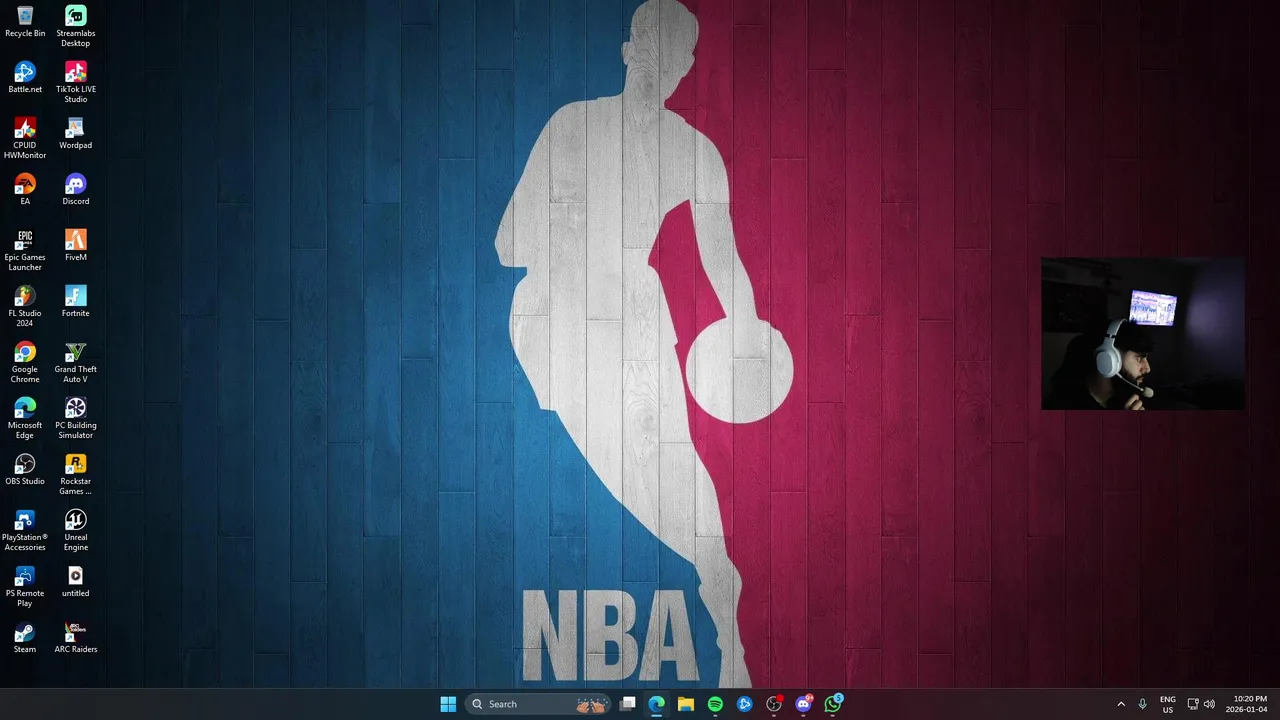Image resolution: width=1280 pixels, height=720 pixels.
Task: Click the network icon in the tray
Action: click(x=1193, y=704)
